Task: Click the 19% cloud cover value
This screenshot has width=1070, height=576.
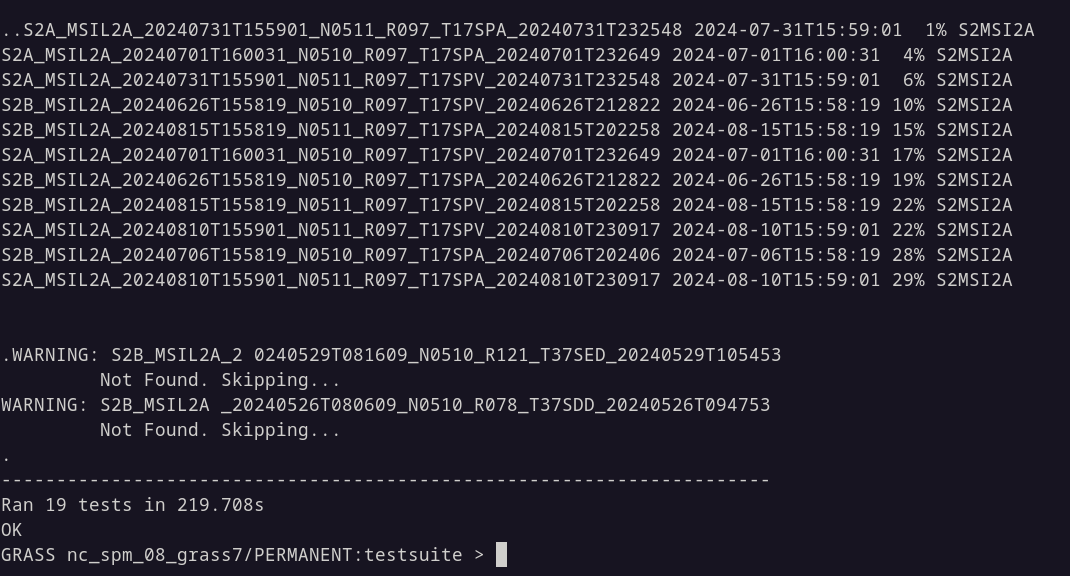Action: (x=908, y=180)
